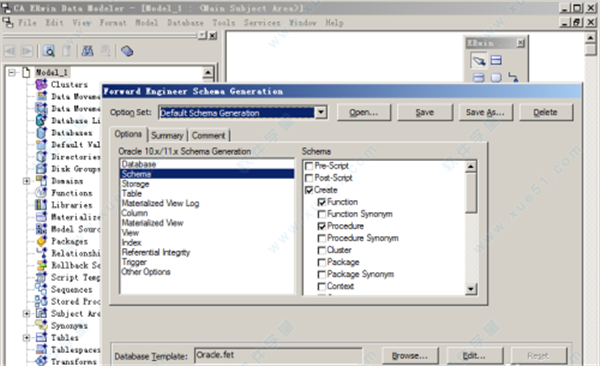Expand the Tables tree node
This screenshot has height=366, width=600.
coord(26,338)
